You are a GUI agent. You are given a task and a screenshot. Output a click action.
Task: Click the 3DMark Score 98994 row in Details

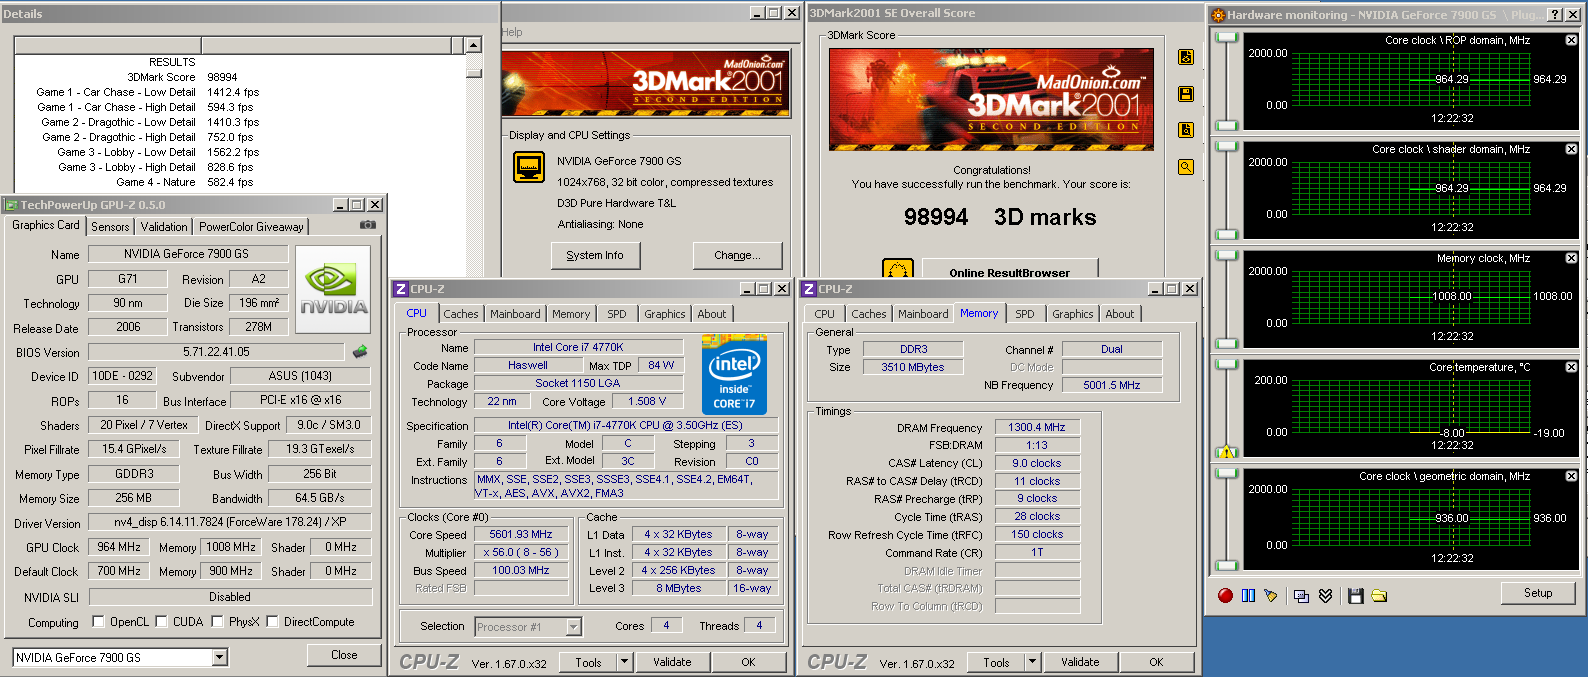tap(182, 77)
